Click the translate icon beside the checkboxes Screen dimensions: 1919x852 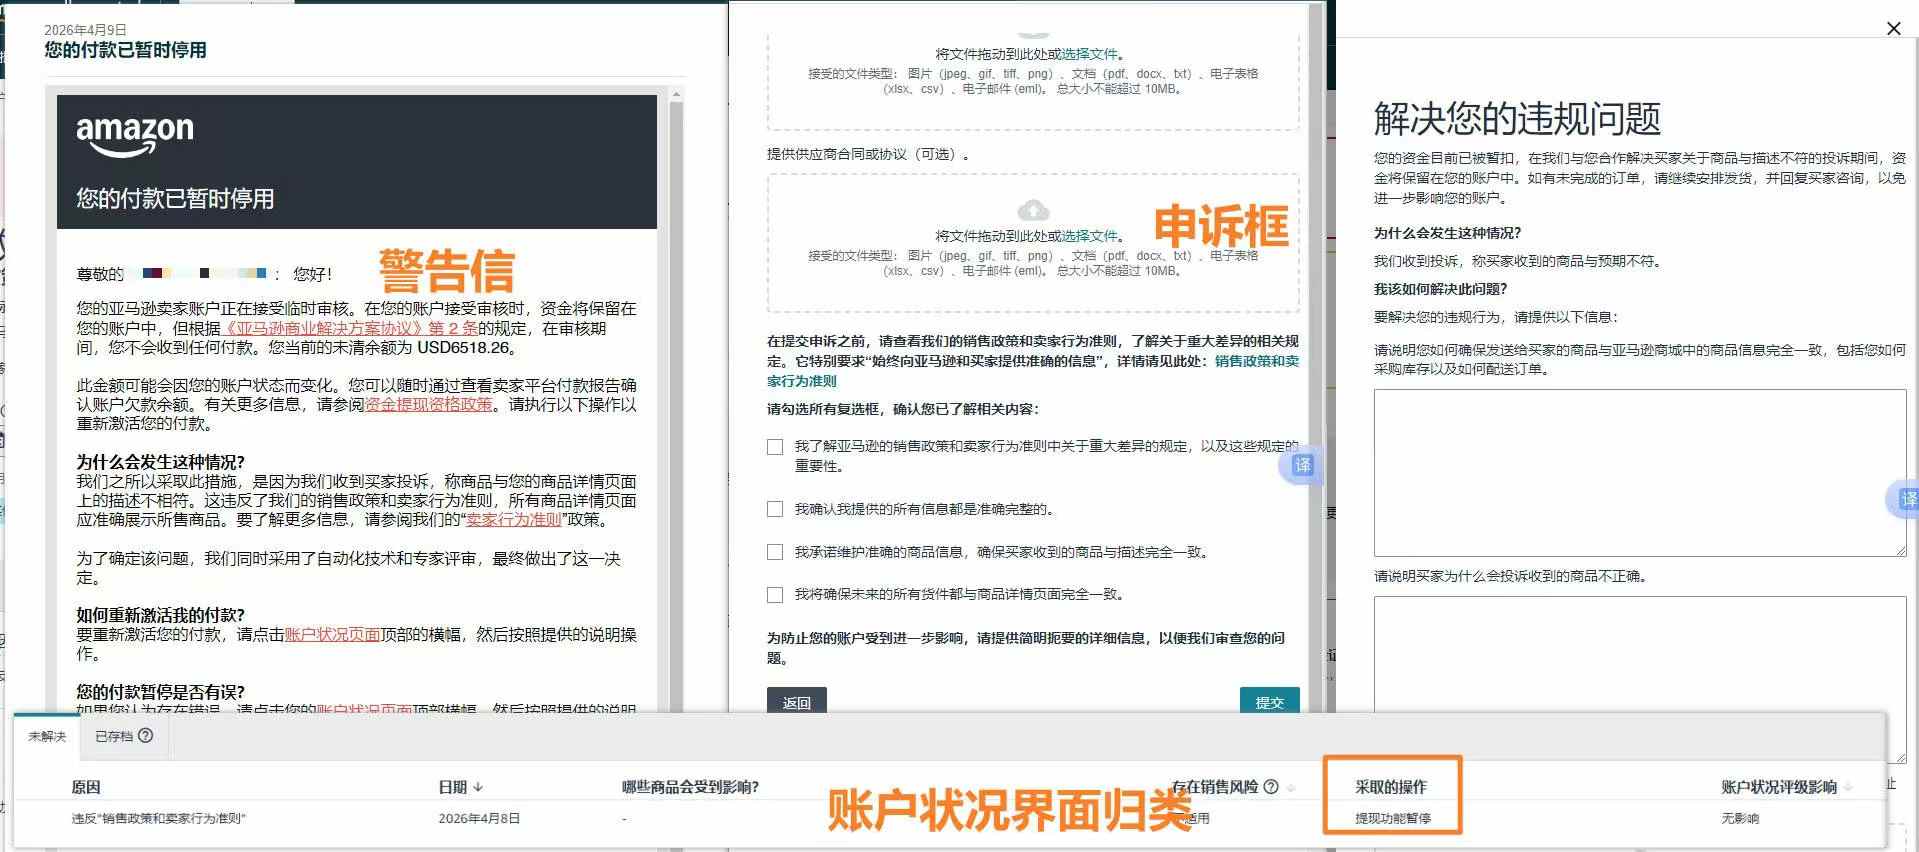click(1302, 465)
